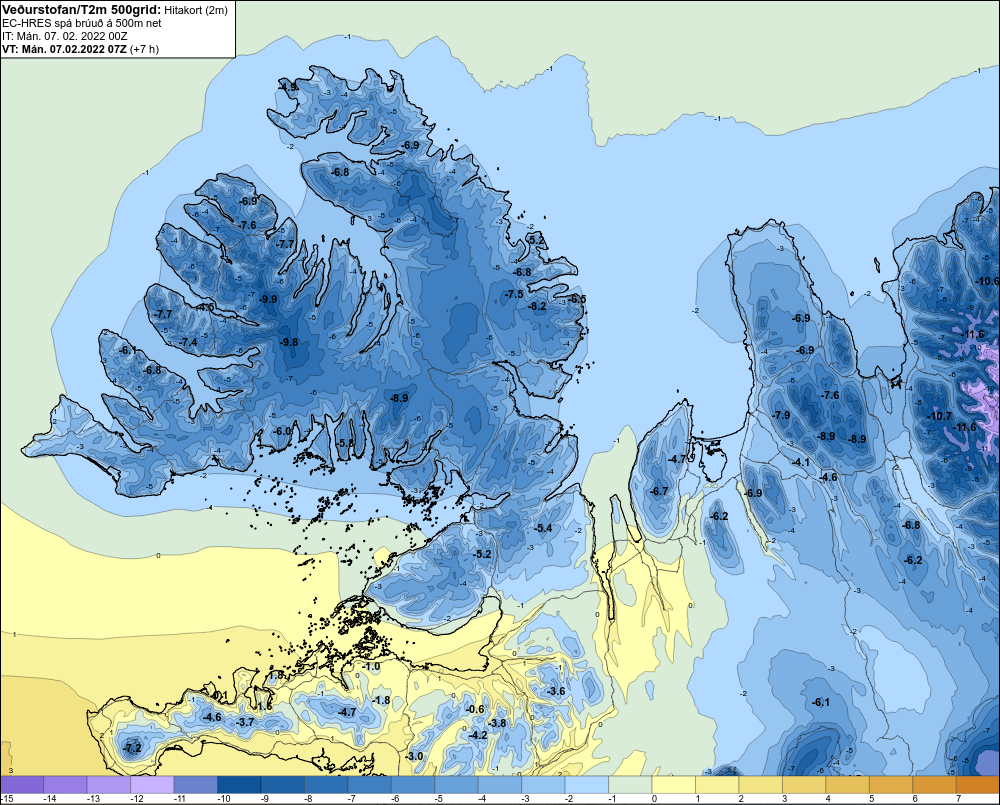
Task: Click the '-7.7' value next to '-9.9'
Action: click(x=286, y=244)
